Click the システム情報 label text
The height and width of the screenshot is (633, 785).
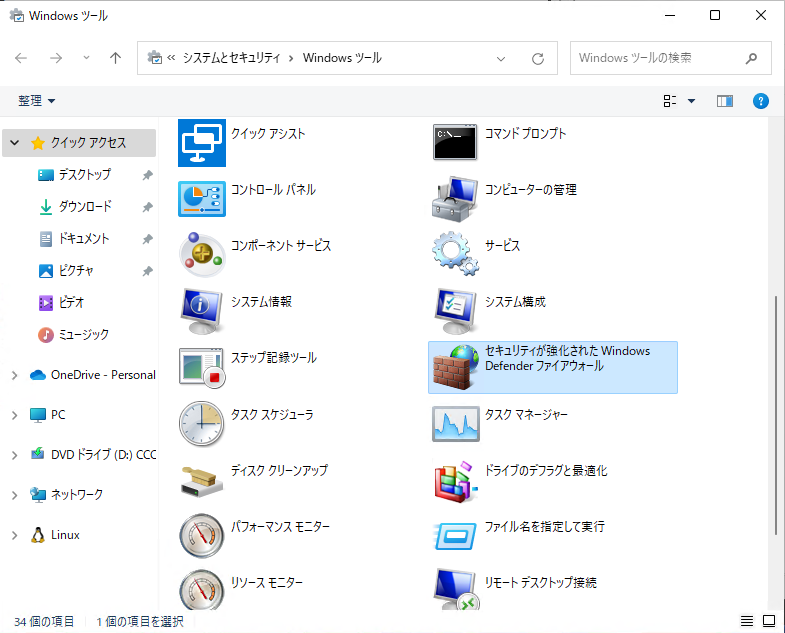261,301
